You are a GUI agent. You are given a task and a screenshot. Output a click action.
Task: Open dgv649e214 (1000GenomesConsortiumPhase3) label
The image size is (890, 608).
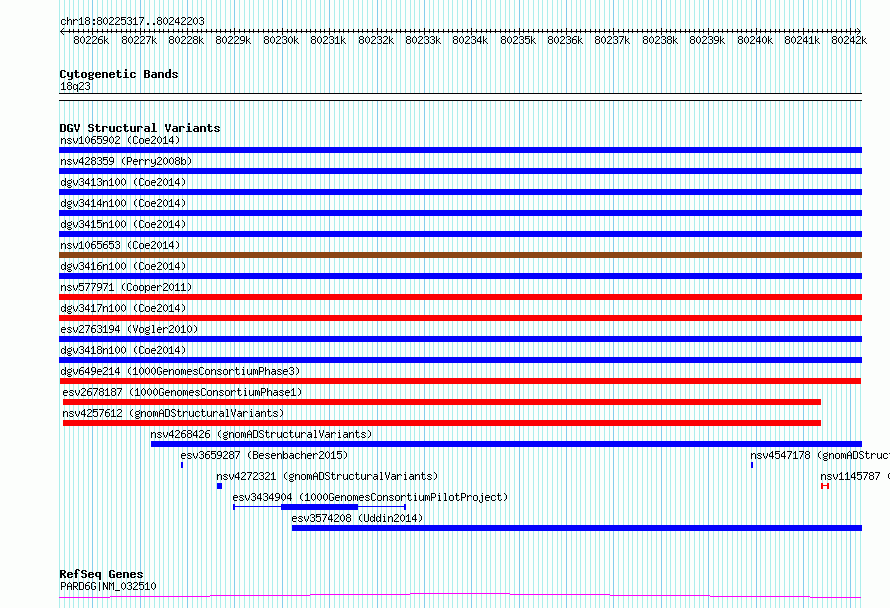180,371
